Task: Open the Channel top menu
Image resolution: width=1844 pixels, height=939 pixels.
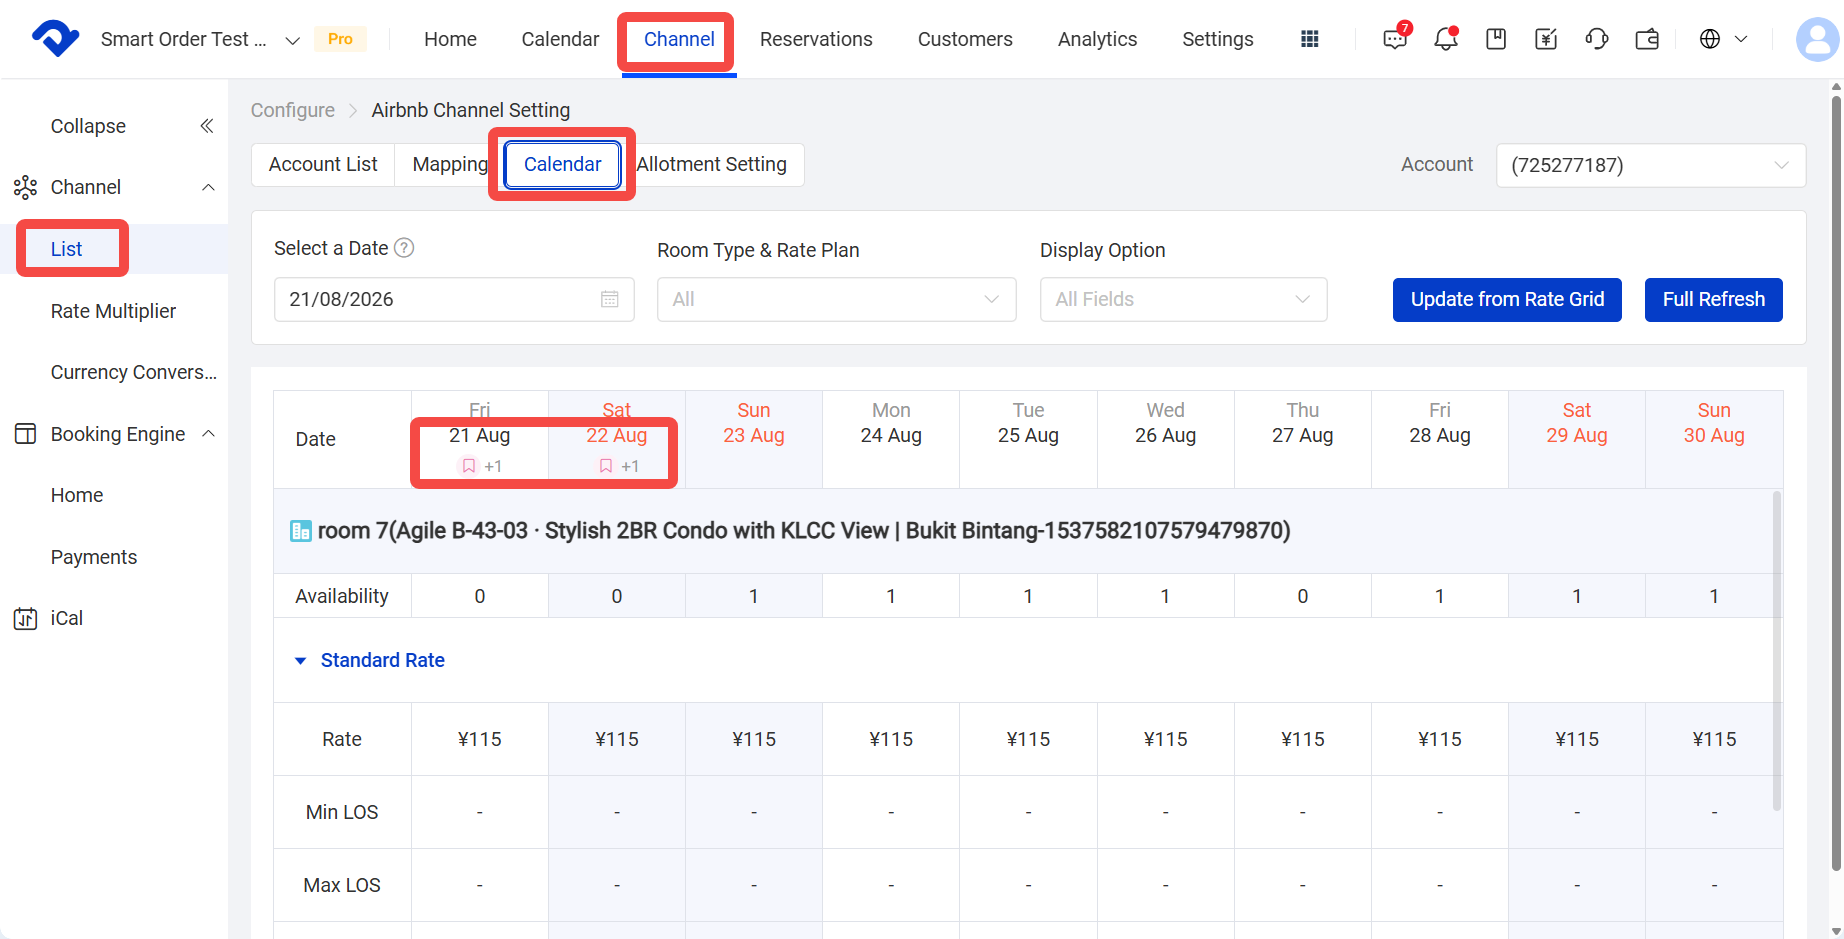Action: 679,39
